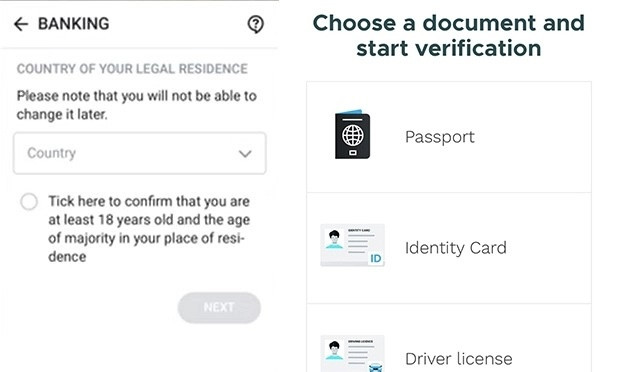Click the blue ID badge on identity card
618x372 pixels.
[x=376, y=259]
